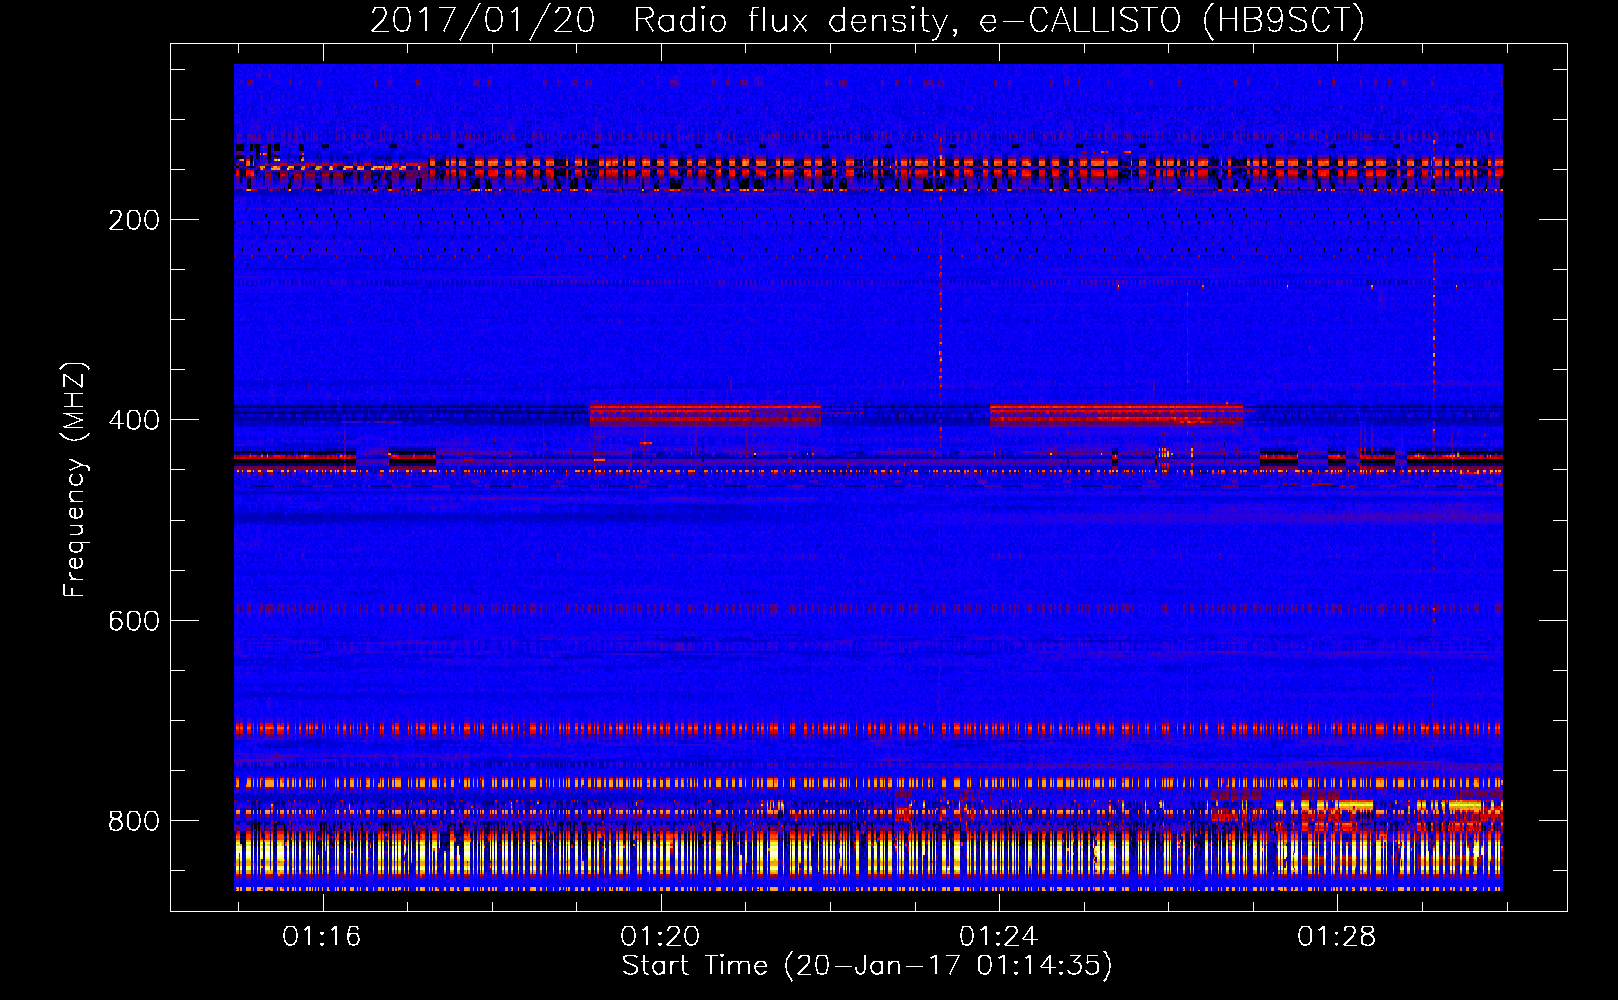
Task: Click the 200 frequency tick label
Action: coord(134,220)
